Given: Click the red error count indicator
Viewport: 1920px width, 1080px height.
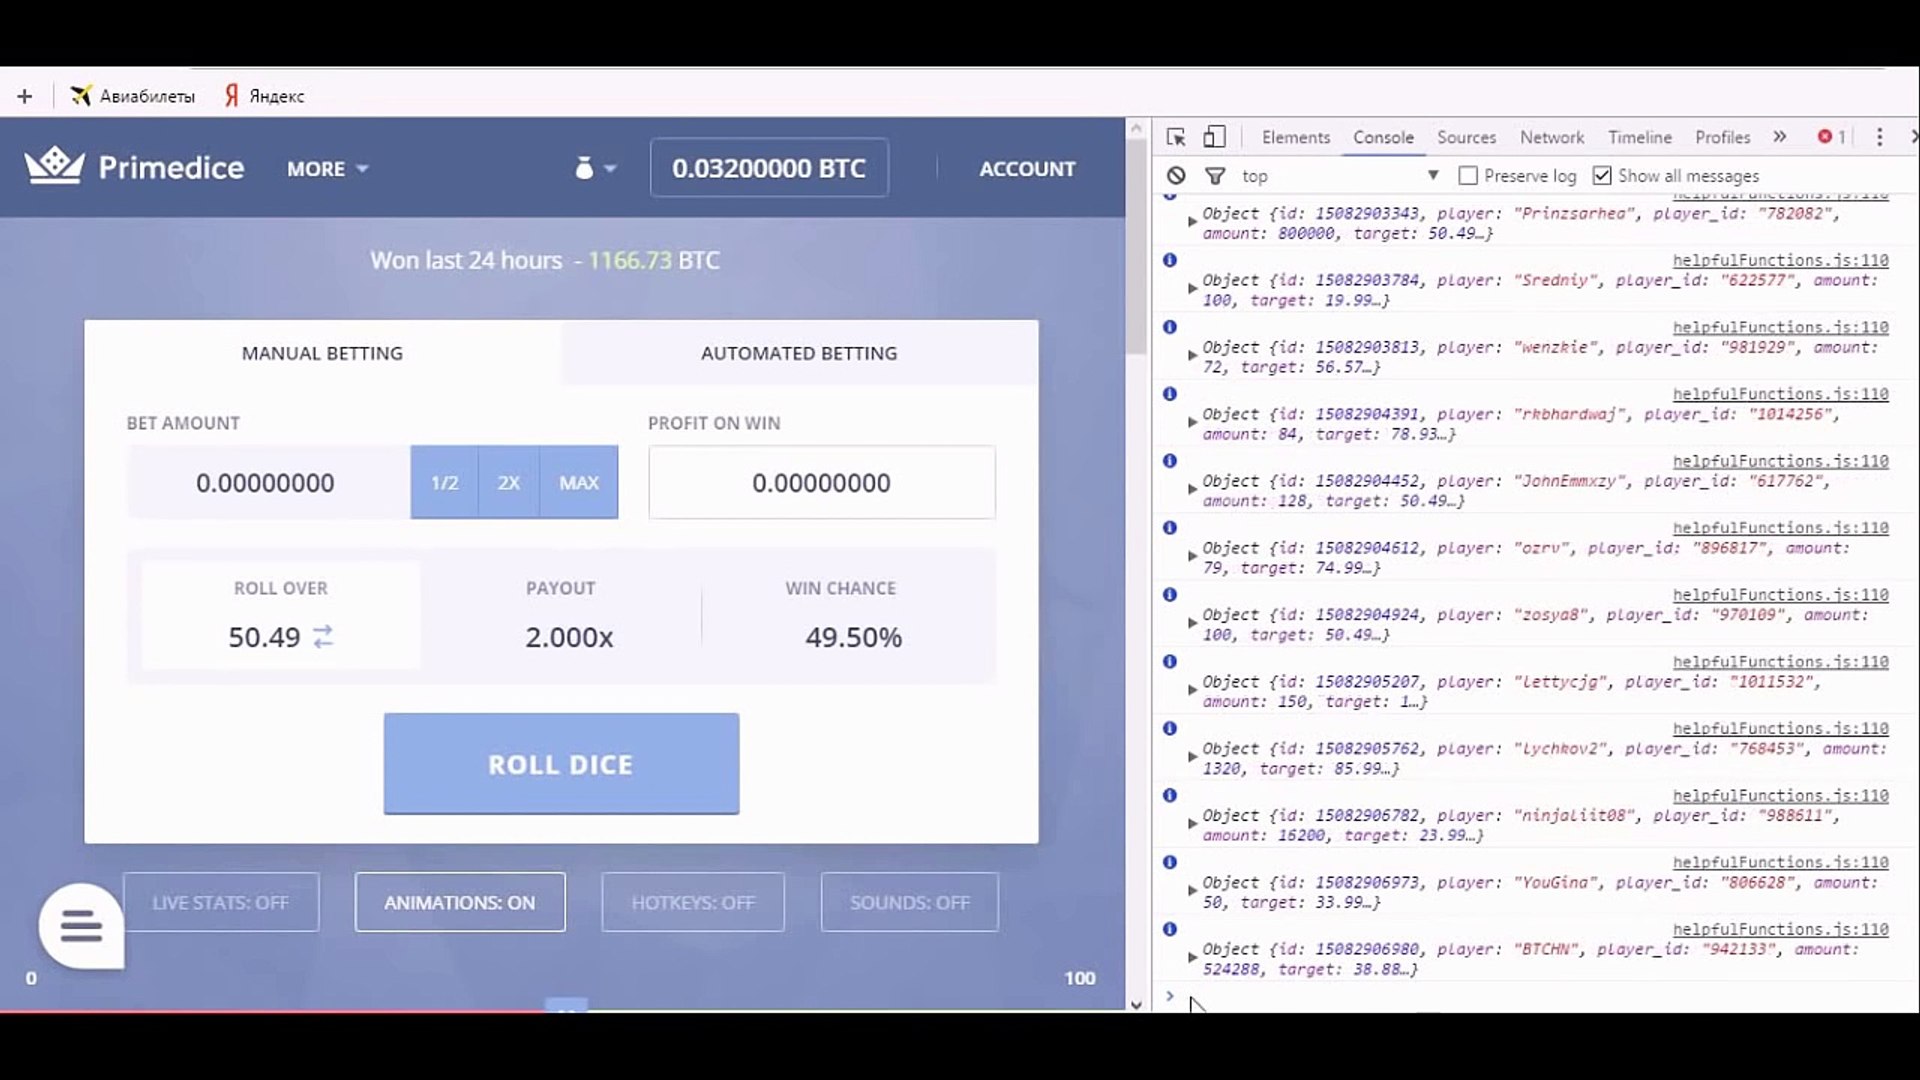Looking at the screenshot, I should coord(1832,137).
